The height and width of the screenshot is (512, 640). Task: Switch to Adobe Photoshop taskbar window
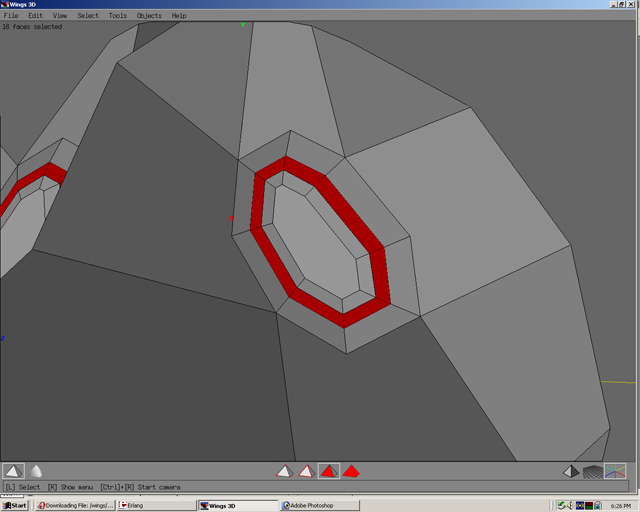[x=320, y=505]
